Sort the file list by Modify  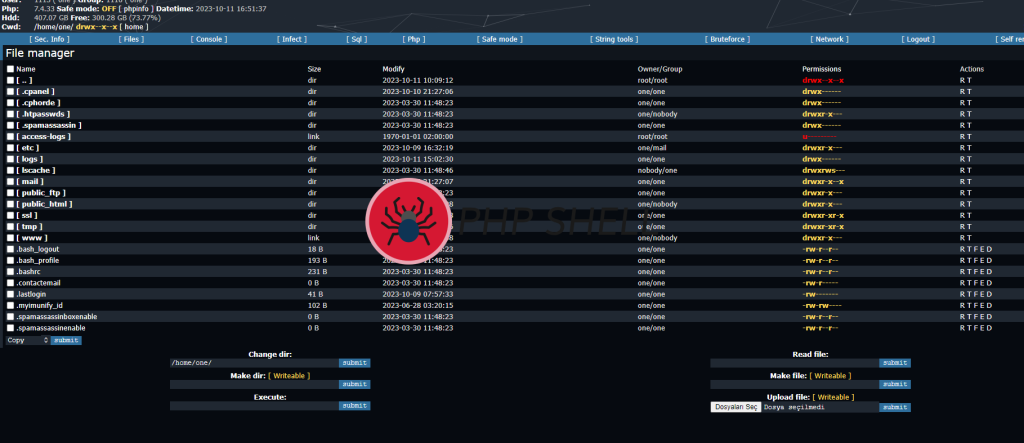393,69
